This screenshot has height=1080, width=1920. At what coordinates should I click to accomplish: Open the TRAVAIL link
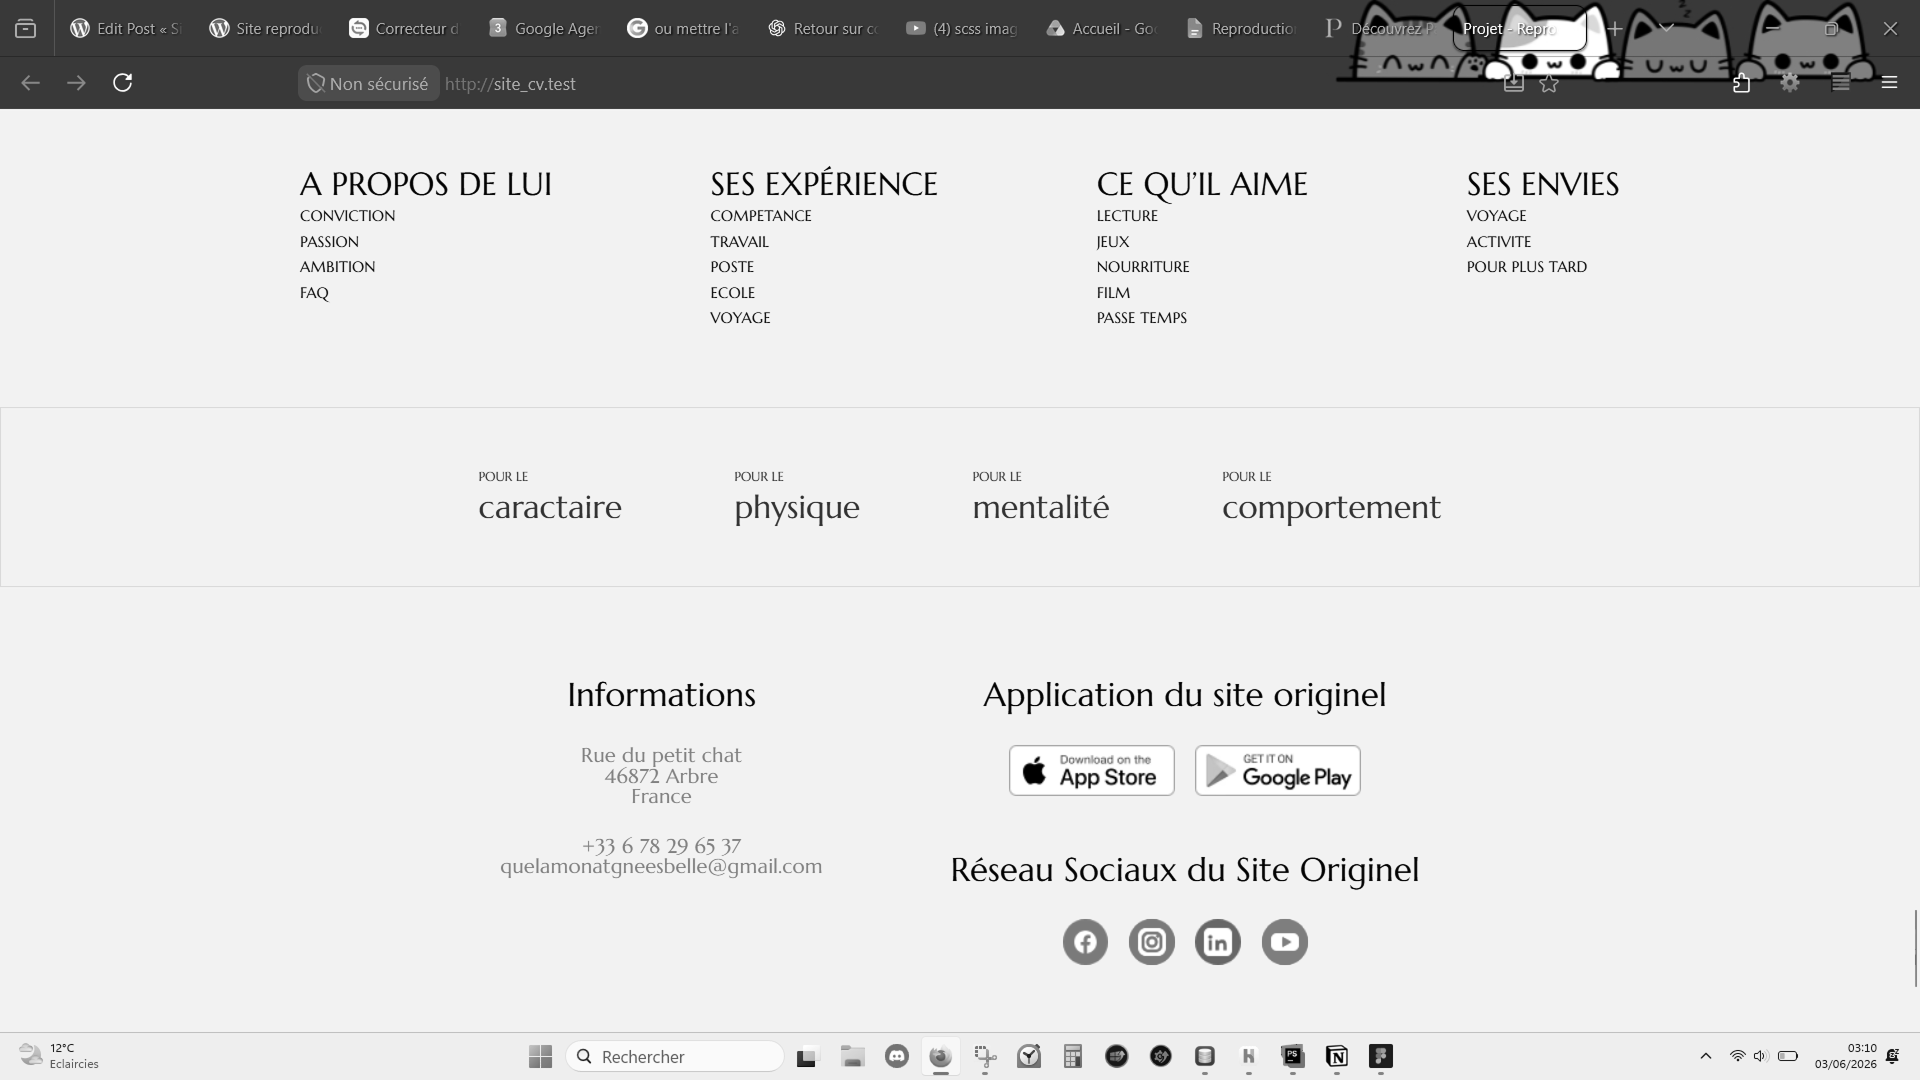[x=739, y=242]
